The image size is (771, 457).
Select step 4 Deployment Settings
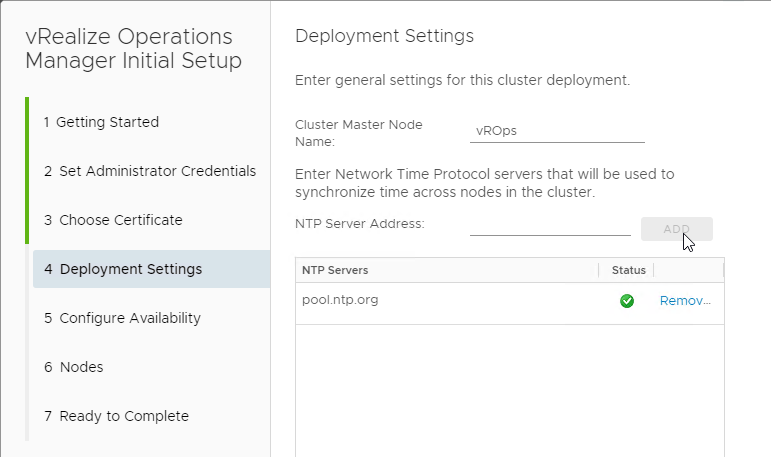151,269
